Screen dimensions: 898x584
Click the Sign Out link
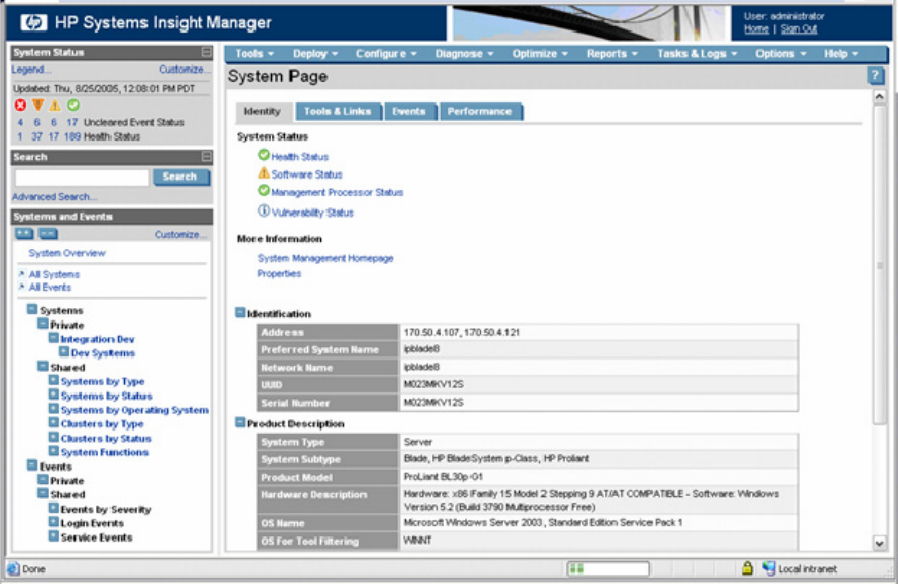pyautogui.click(x=799, y=29)
